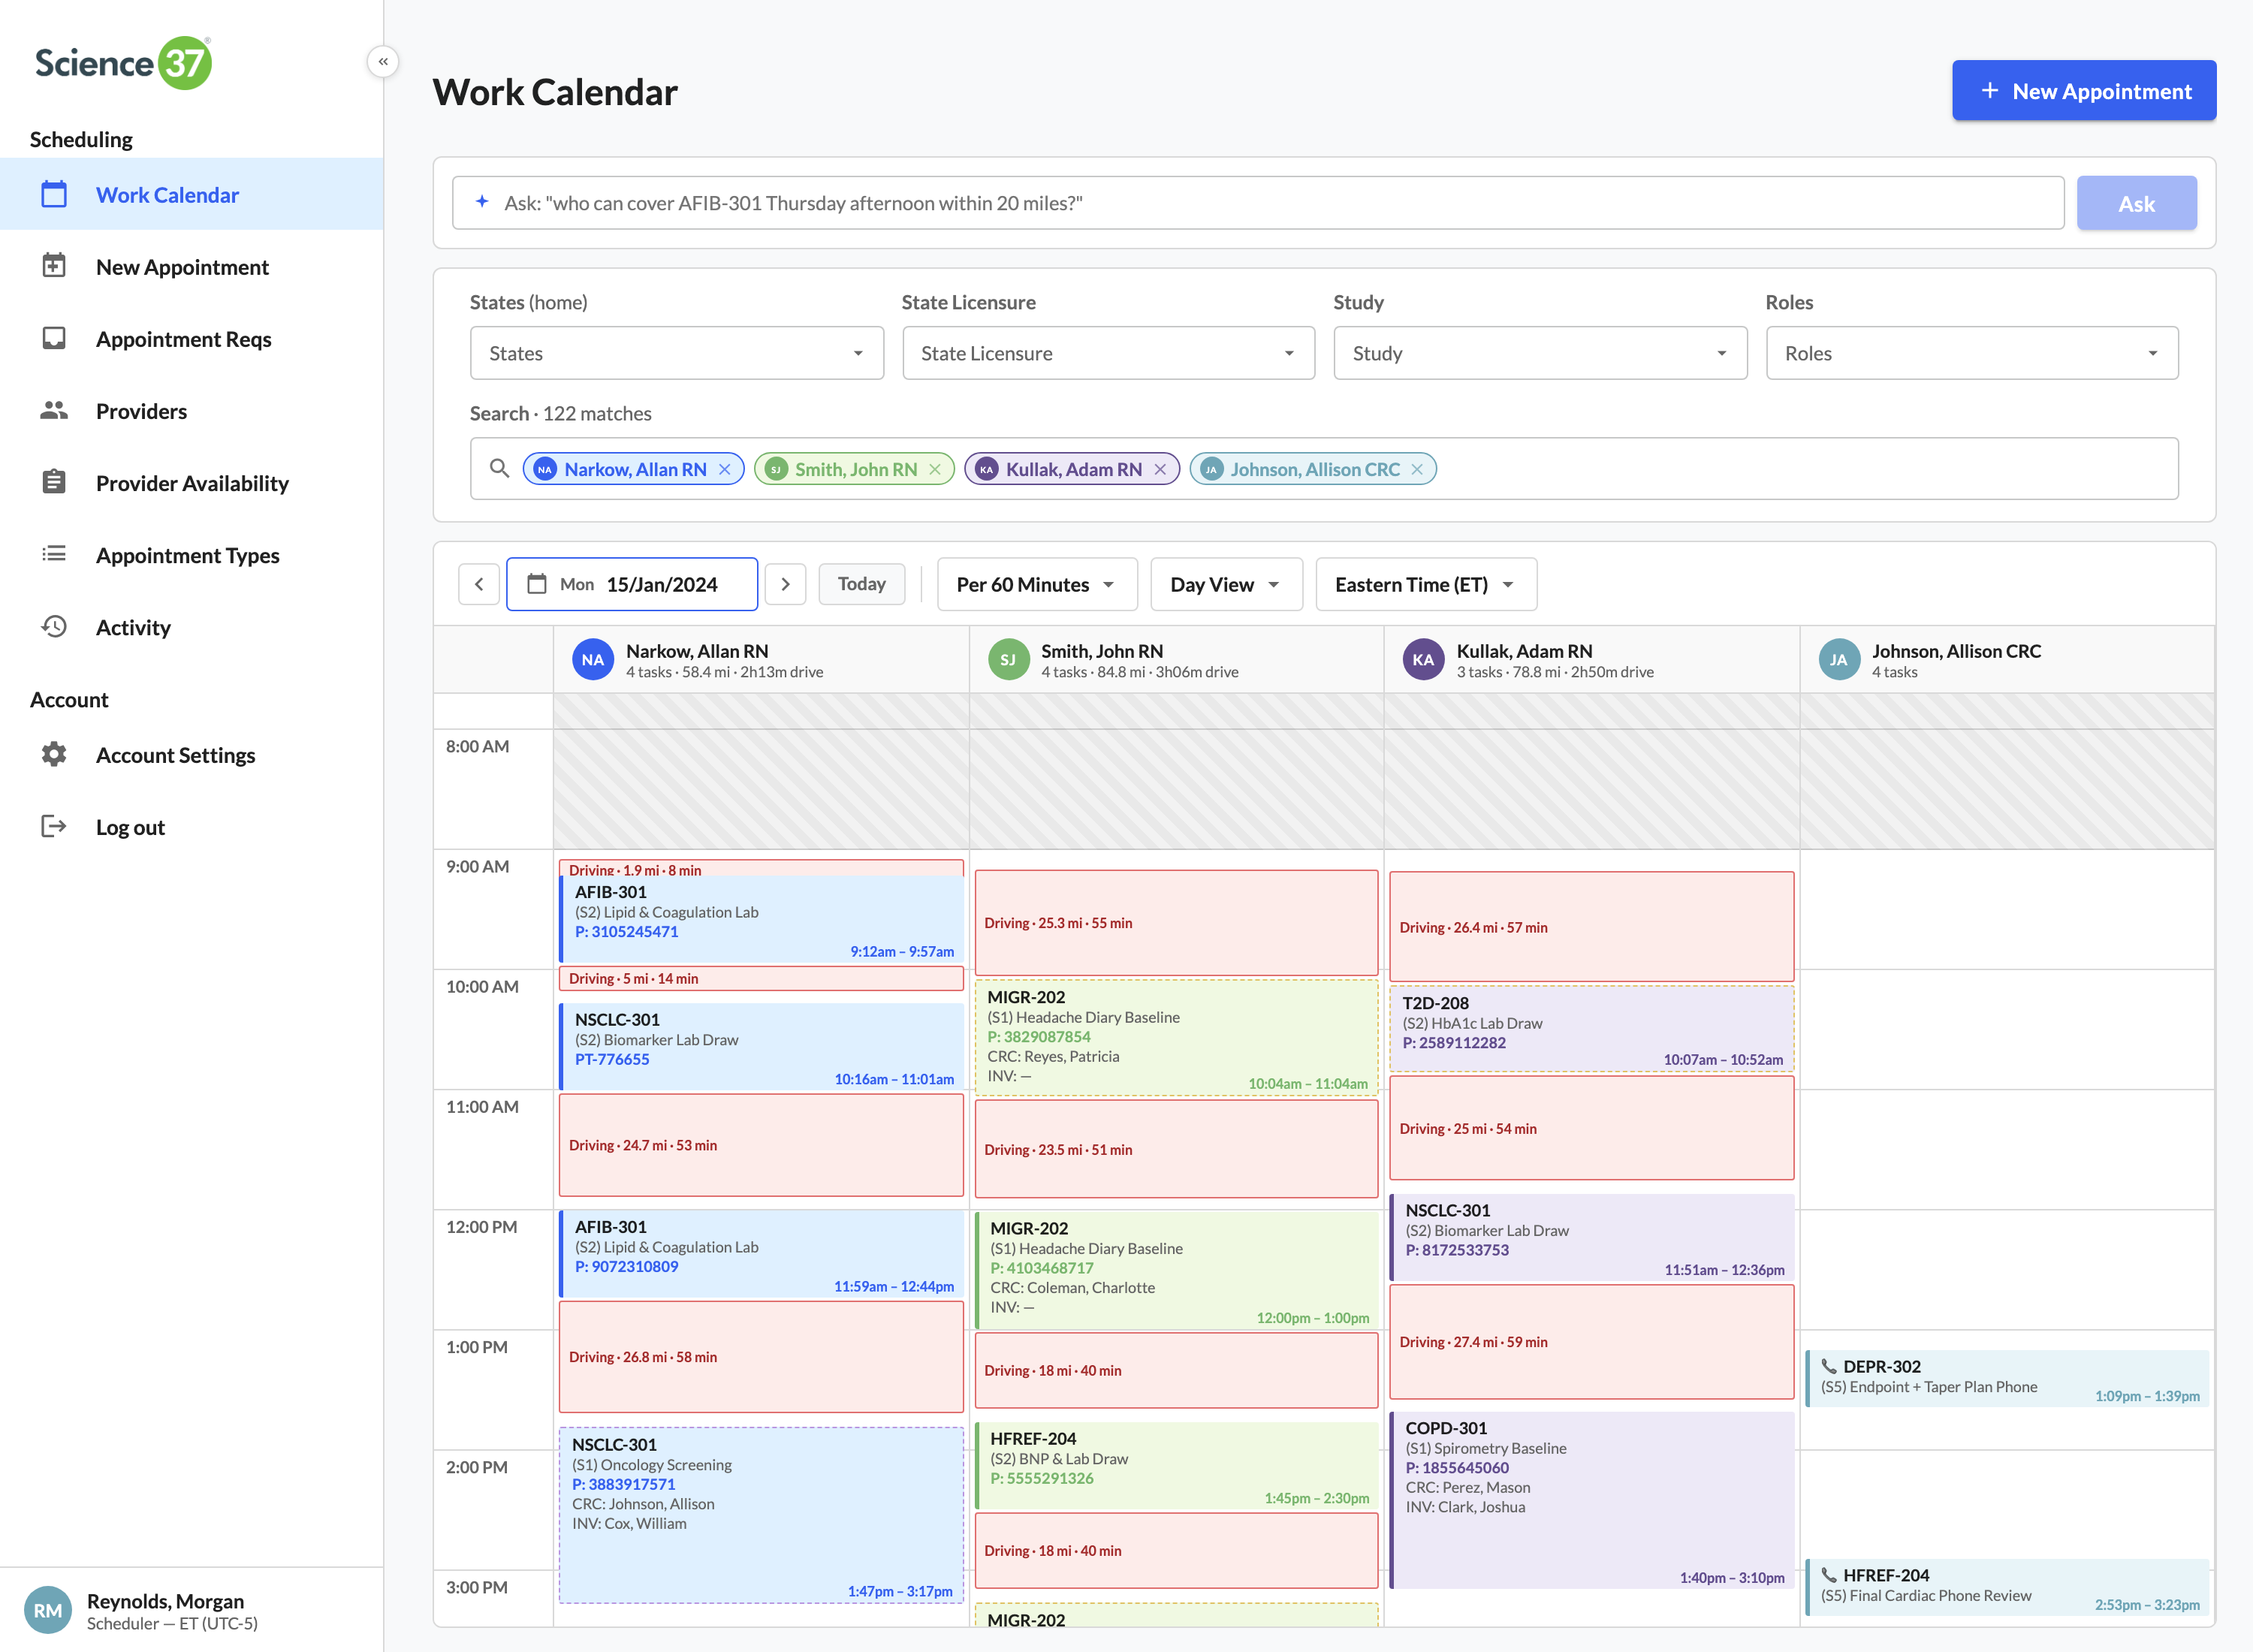Open NSCLC-301 Biomarker Lab Draw at 10:16am

click(x=761, y=1046)
